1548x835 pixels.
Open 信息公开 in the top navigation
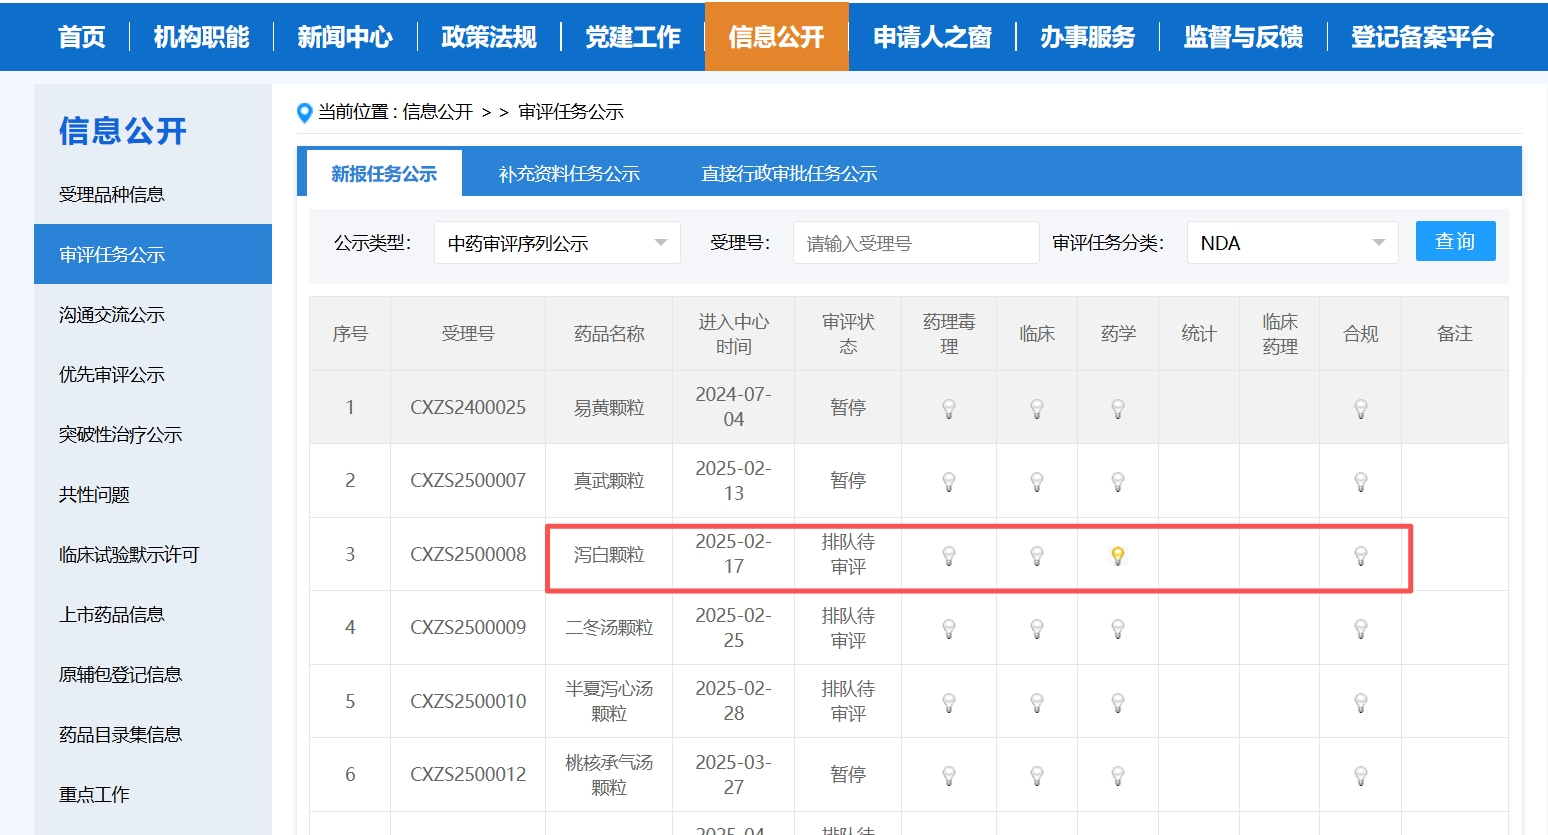point(777,37)
